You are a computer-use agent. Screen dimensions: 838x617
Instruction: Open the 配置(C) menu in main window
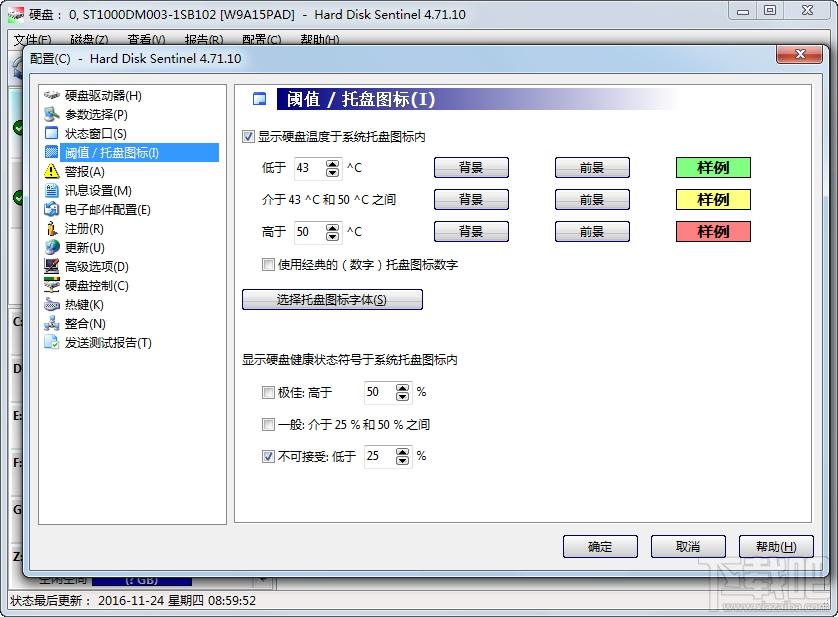pos(261,40)
